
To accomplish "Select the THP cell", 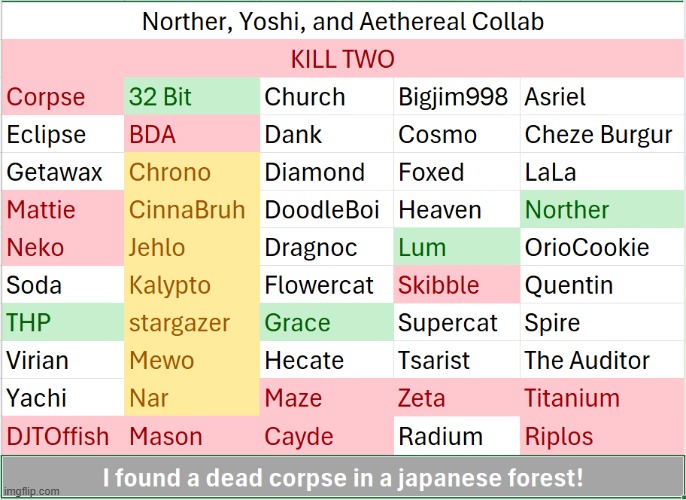I will click(x=63, y=323).
